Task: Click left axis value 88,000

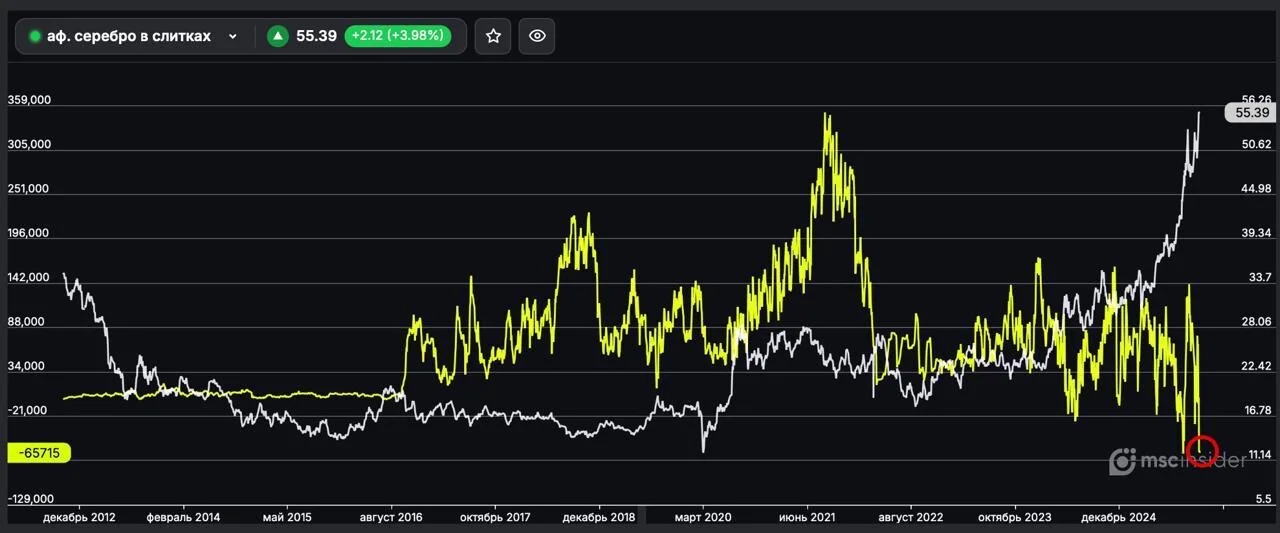Action: tap(27, 321)
